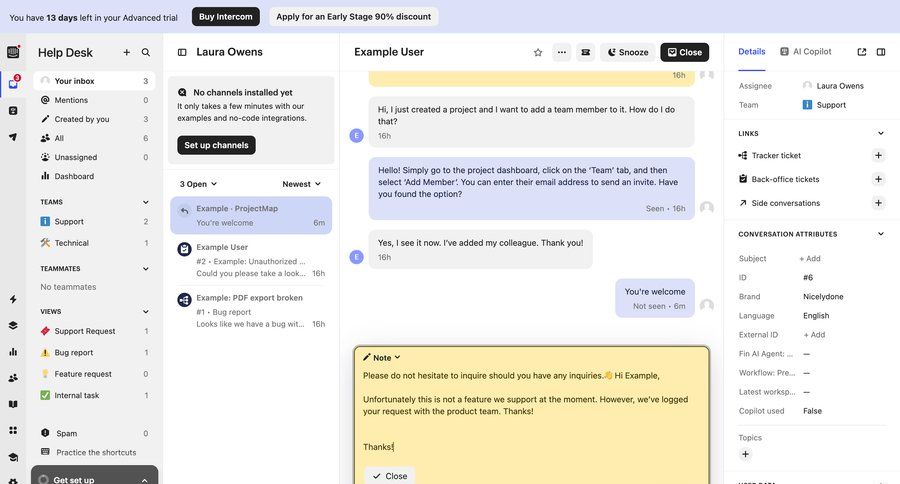Viewport: 900px width, 484px height.
Task: Open conversation in new window icon
Action: click(862, 52)
